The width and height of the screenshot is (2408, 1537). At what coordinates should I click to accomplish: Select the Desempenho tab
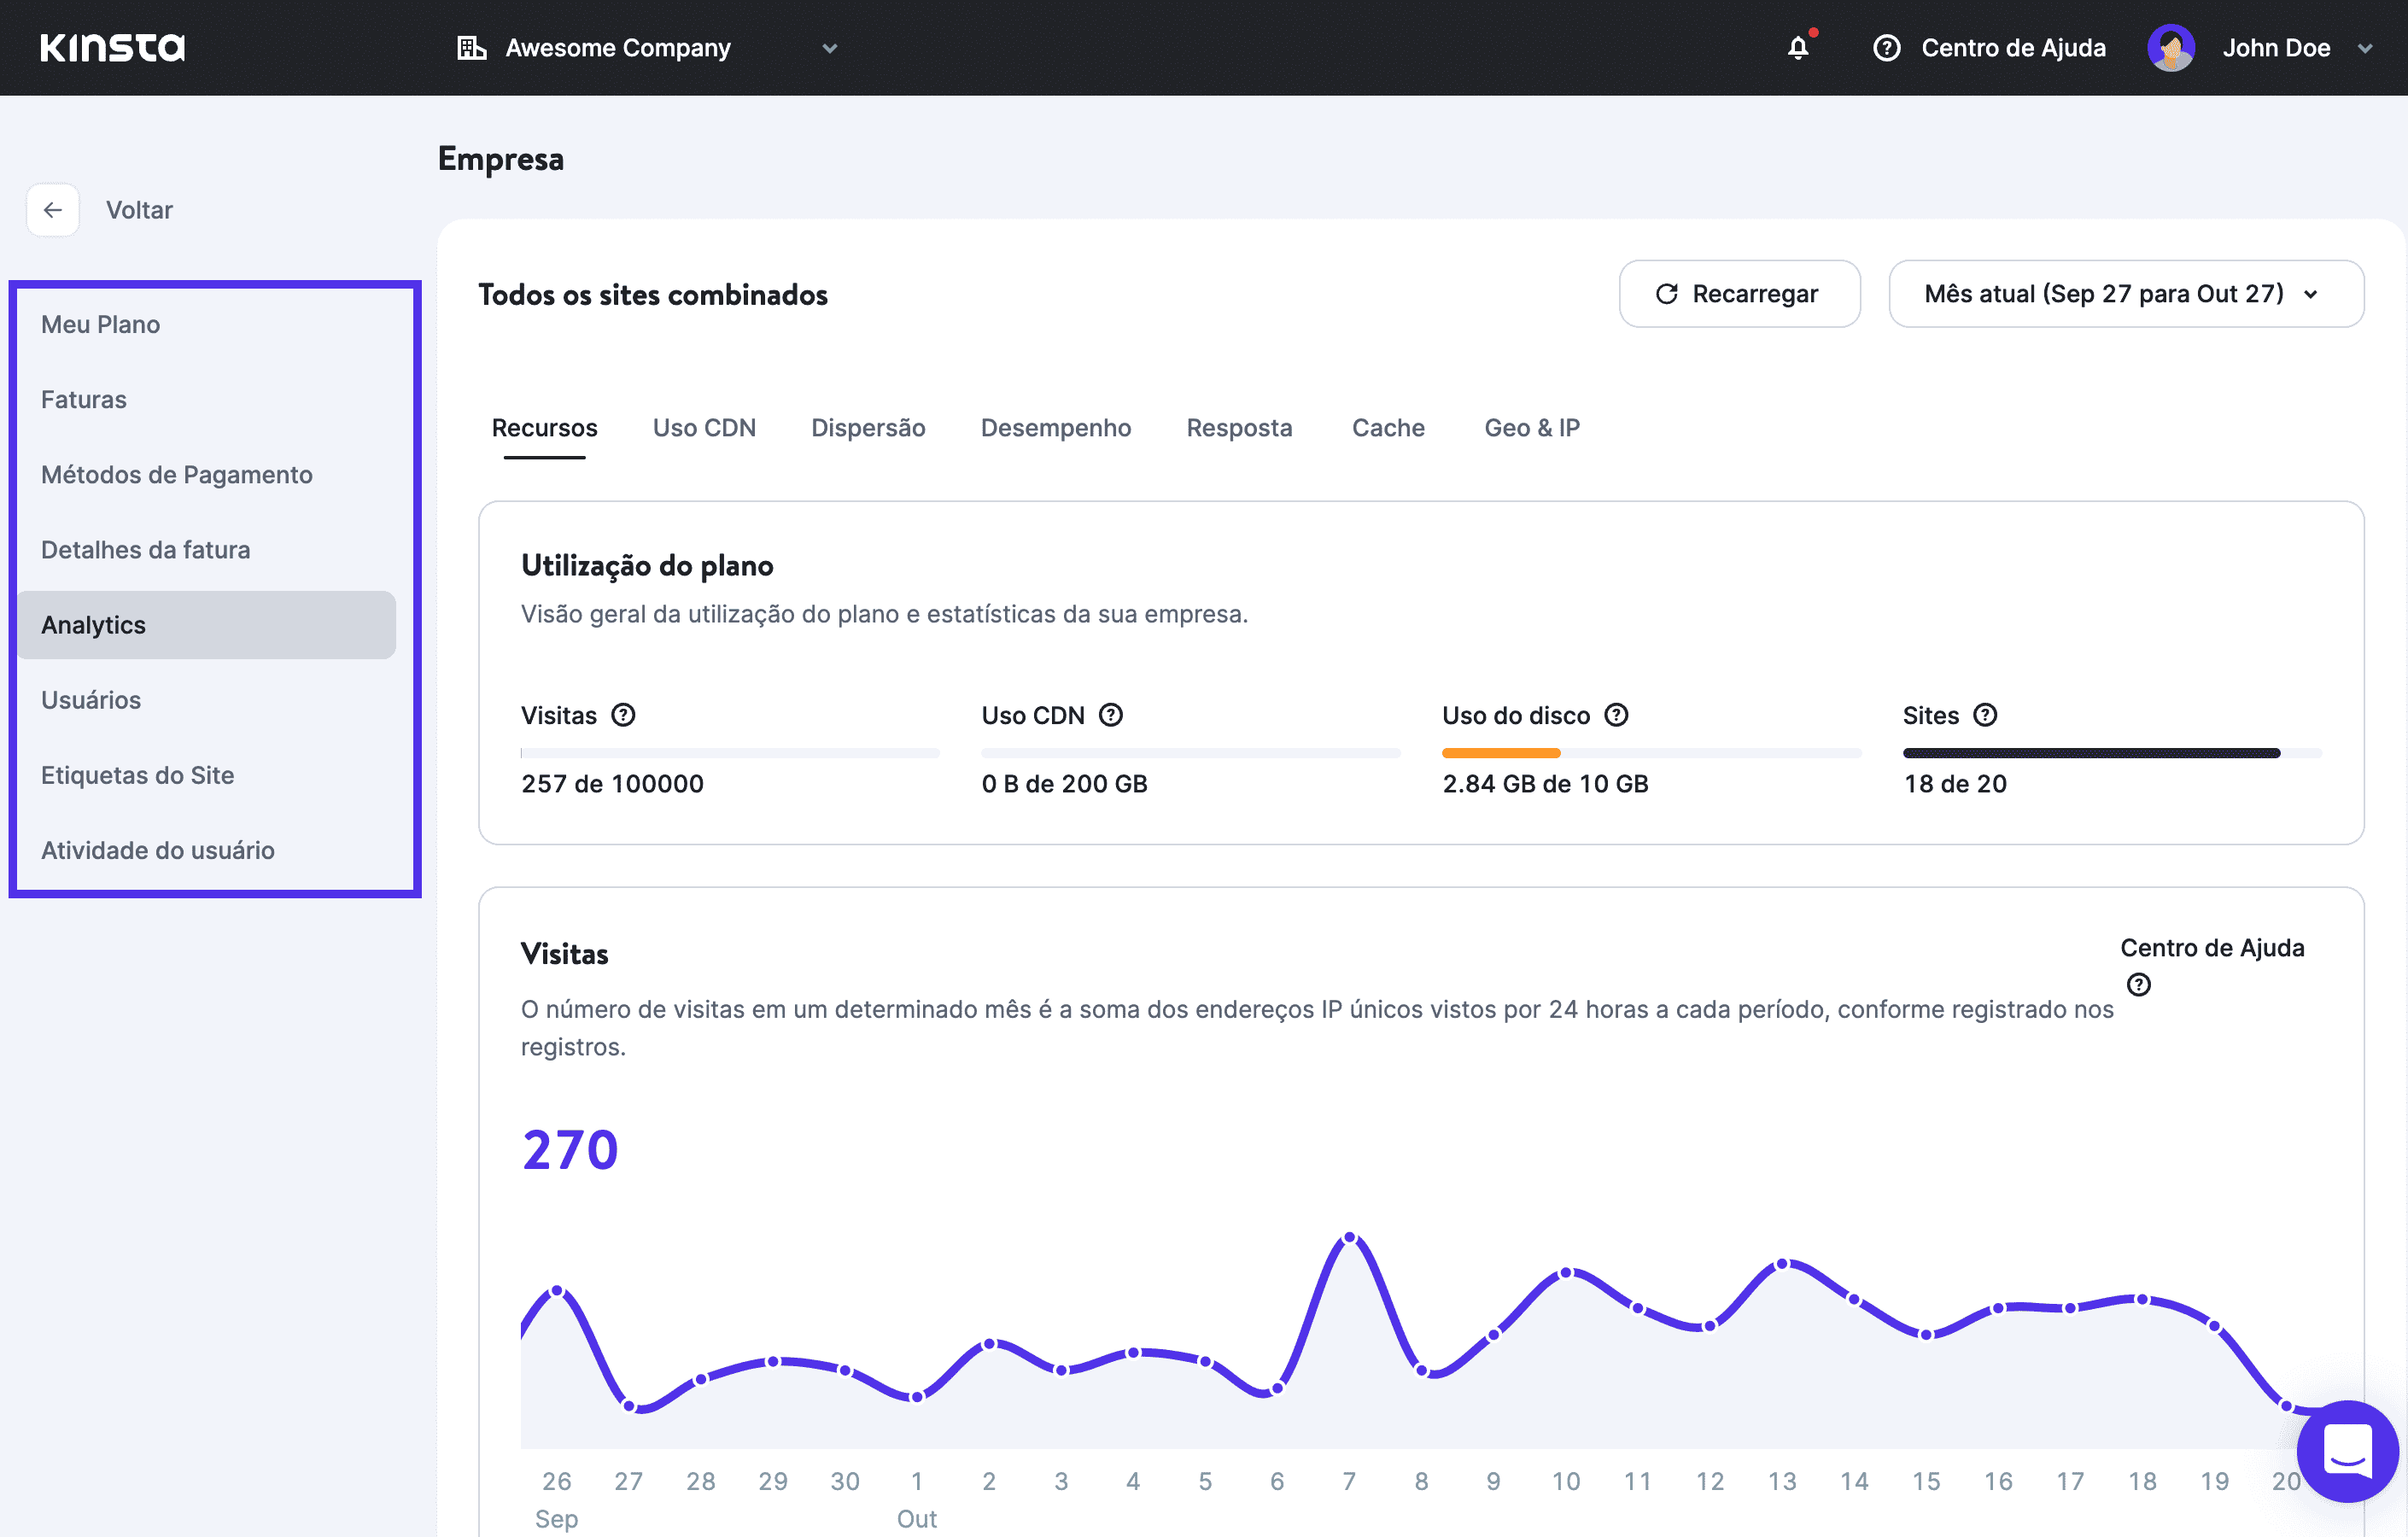coord(1056,426)
